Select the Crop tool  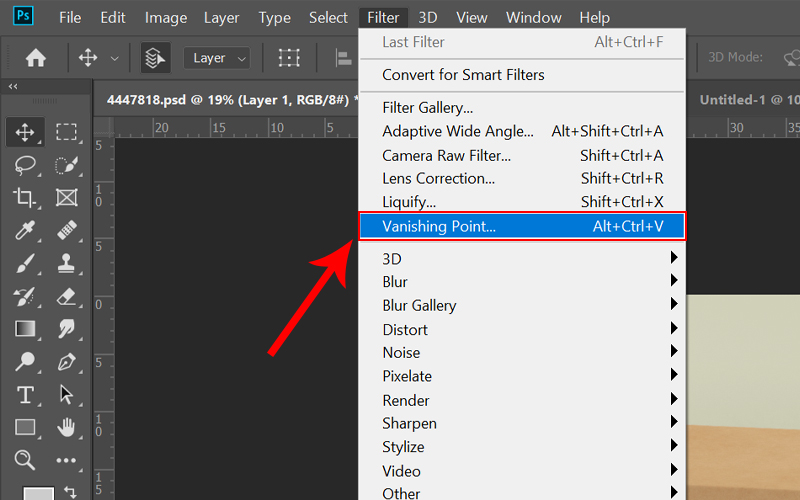25,198
